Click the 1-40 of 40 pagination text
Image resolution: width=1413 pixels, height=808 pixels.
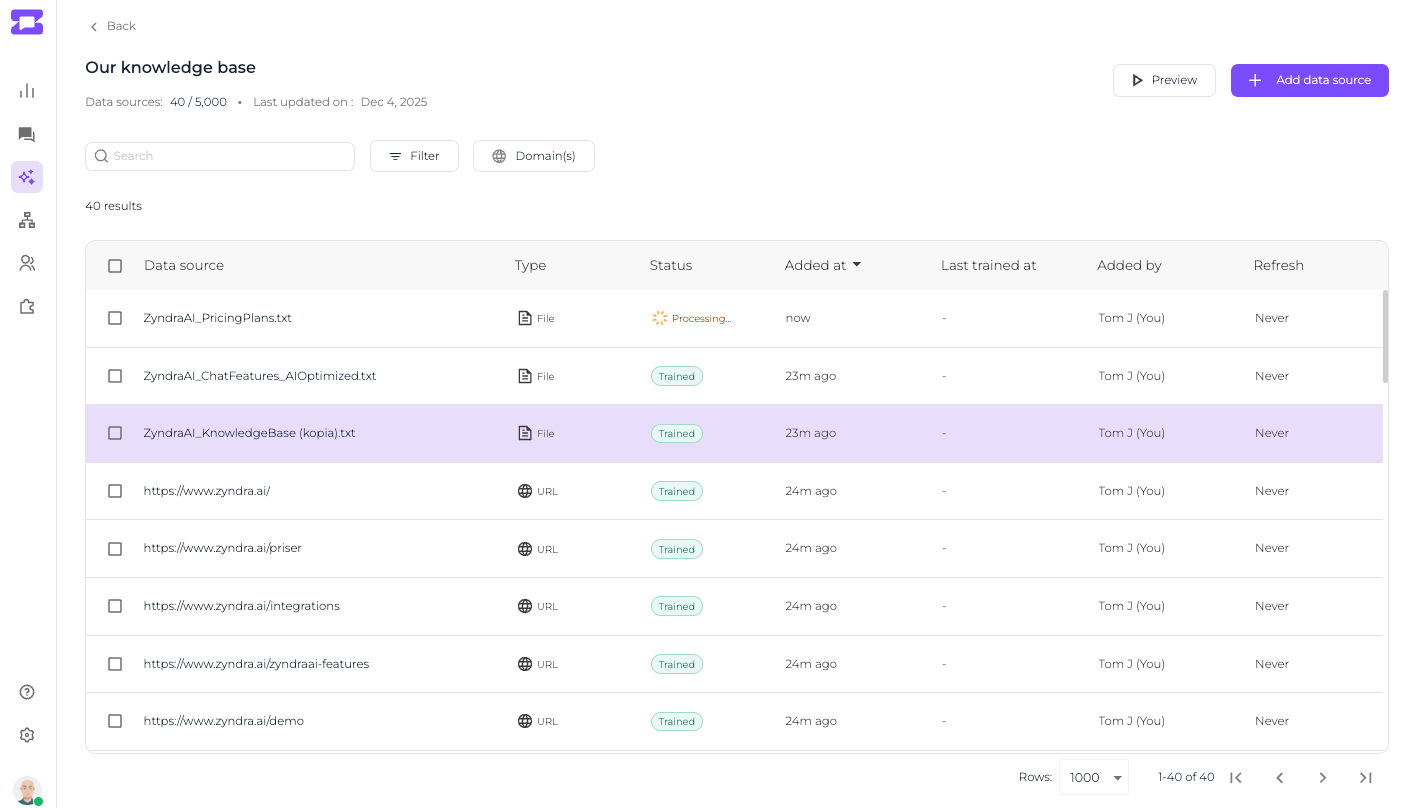(1186, 777)
